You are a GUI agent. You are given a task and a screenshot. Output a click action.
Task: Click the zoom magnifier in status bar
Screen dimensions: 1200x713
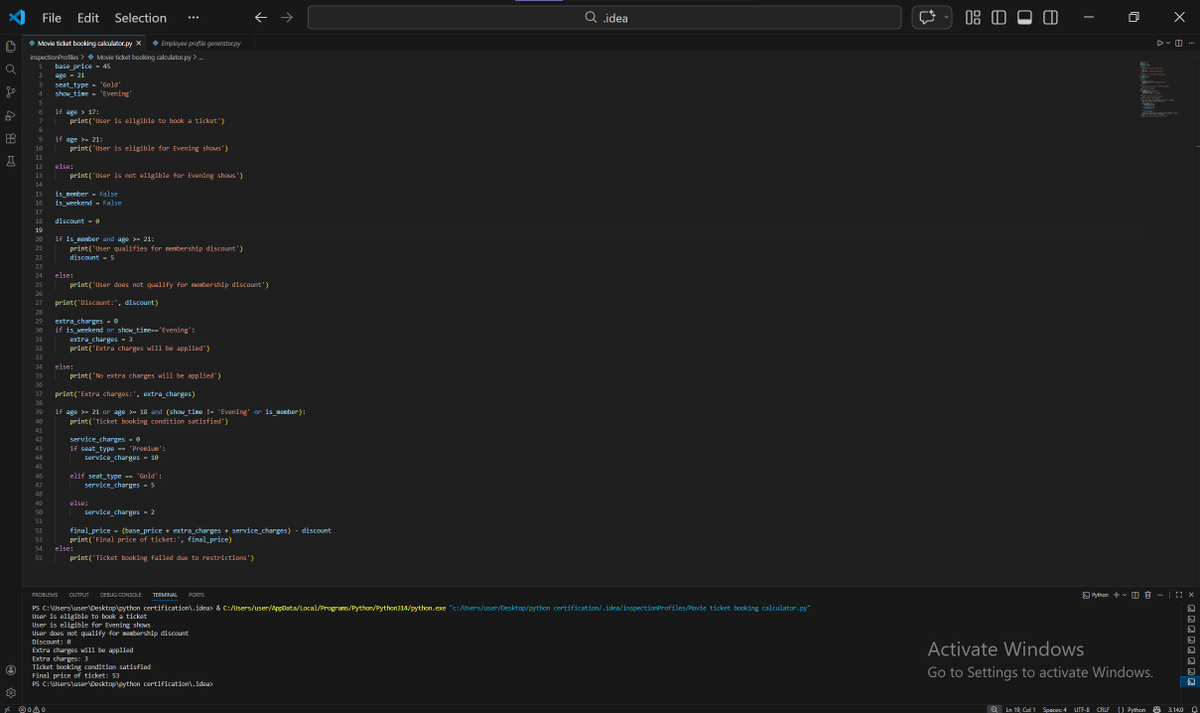pos(994,709)
